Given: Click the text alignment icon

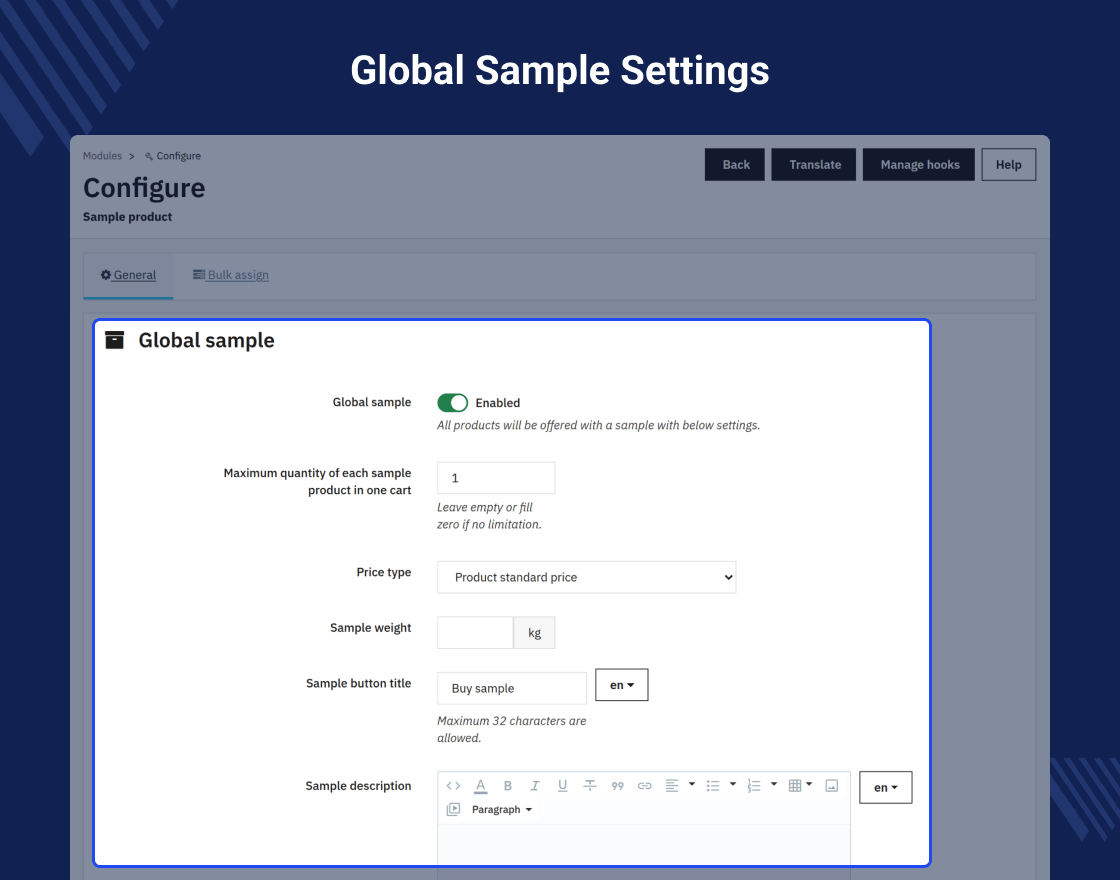Looking at the screenshot, I should pos(672,786).
